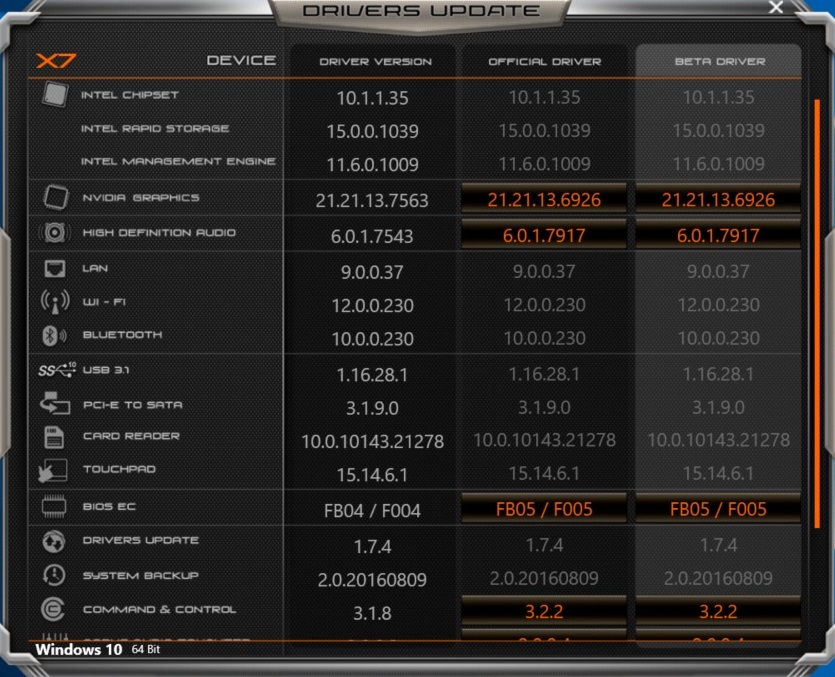835x677 pixels.
Task: Select the Official Driver column tab
Action: pyautogui.click(x=544, y=62)
